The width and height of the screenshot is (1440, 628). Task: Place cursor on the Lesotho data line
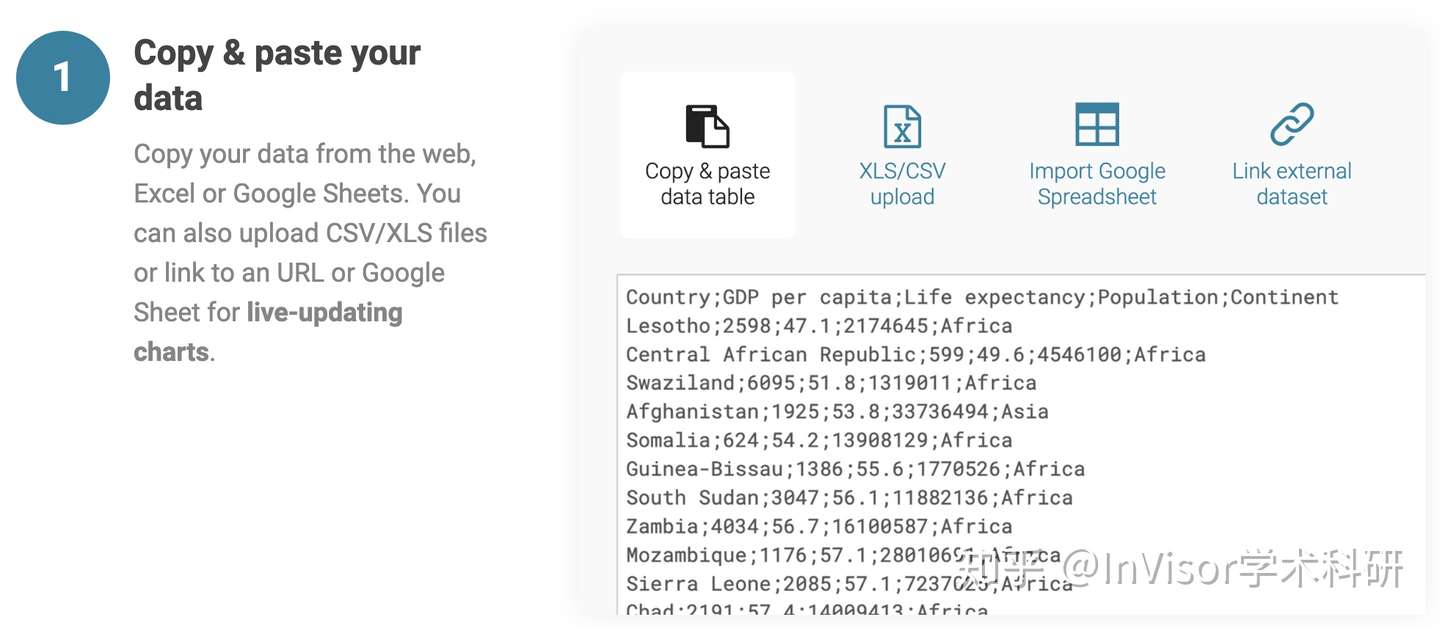tap(819, 325)
